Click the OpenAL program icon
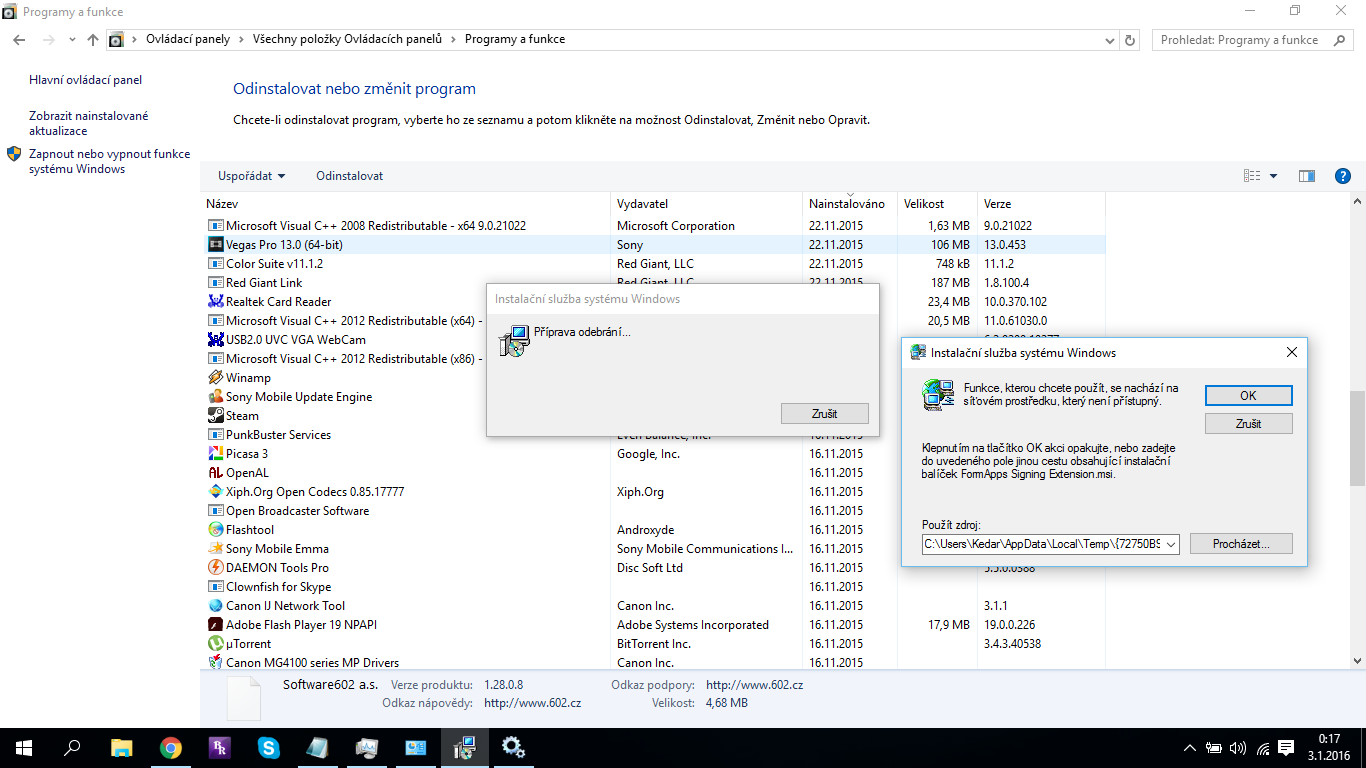Viewport: 1366px width, 768px height. point(215,473)
